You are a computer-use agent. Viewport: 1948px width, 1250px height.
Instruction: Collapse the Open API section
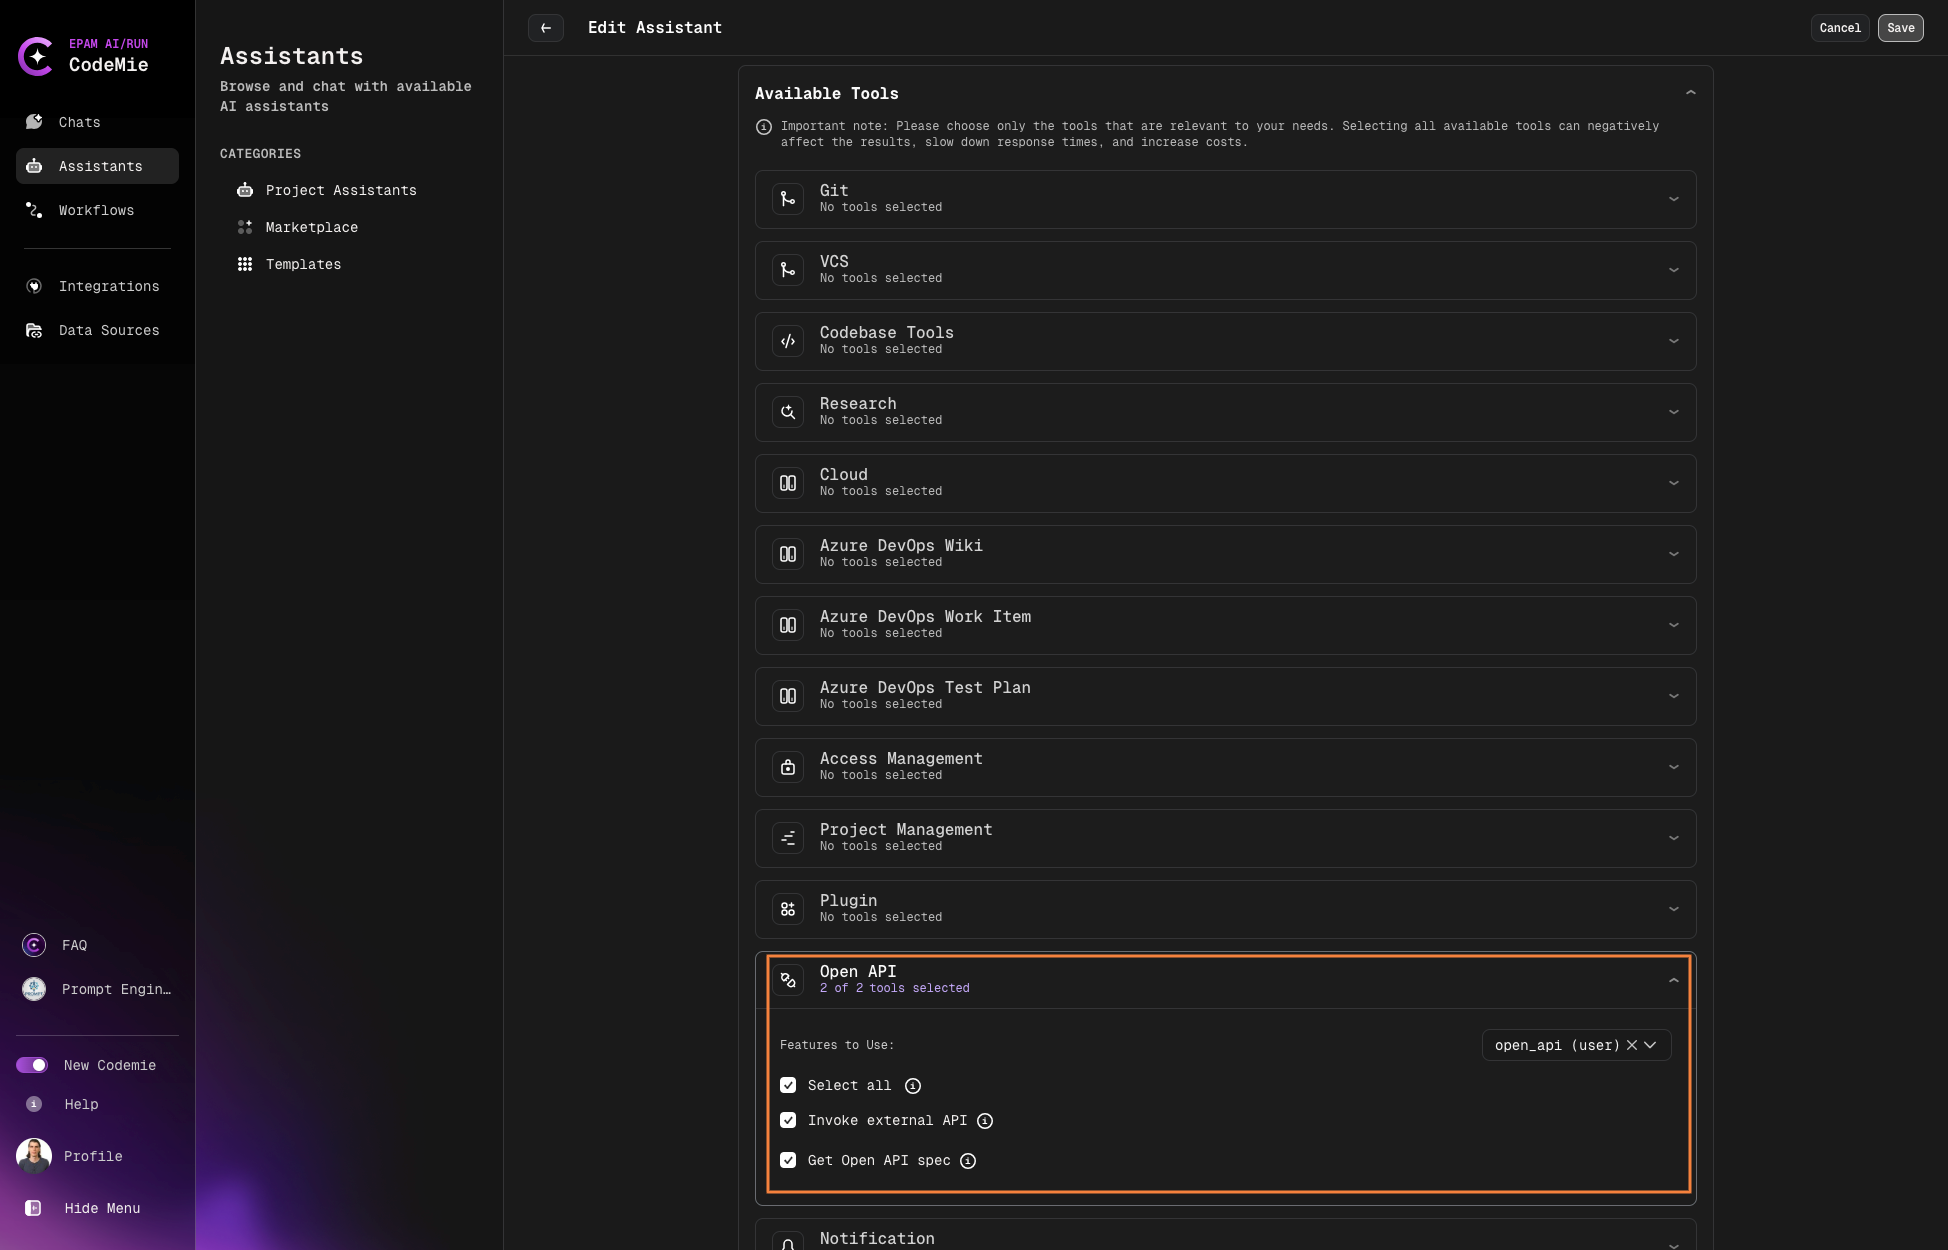tap(1675, 980)
